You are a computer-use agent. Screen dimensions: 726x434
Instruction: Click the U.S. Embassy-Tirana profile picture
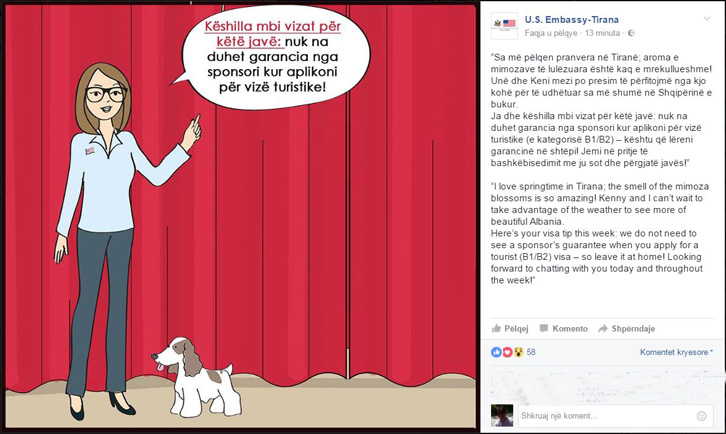(504, 25)
